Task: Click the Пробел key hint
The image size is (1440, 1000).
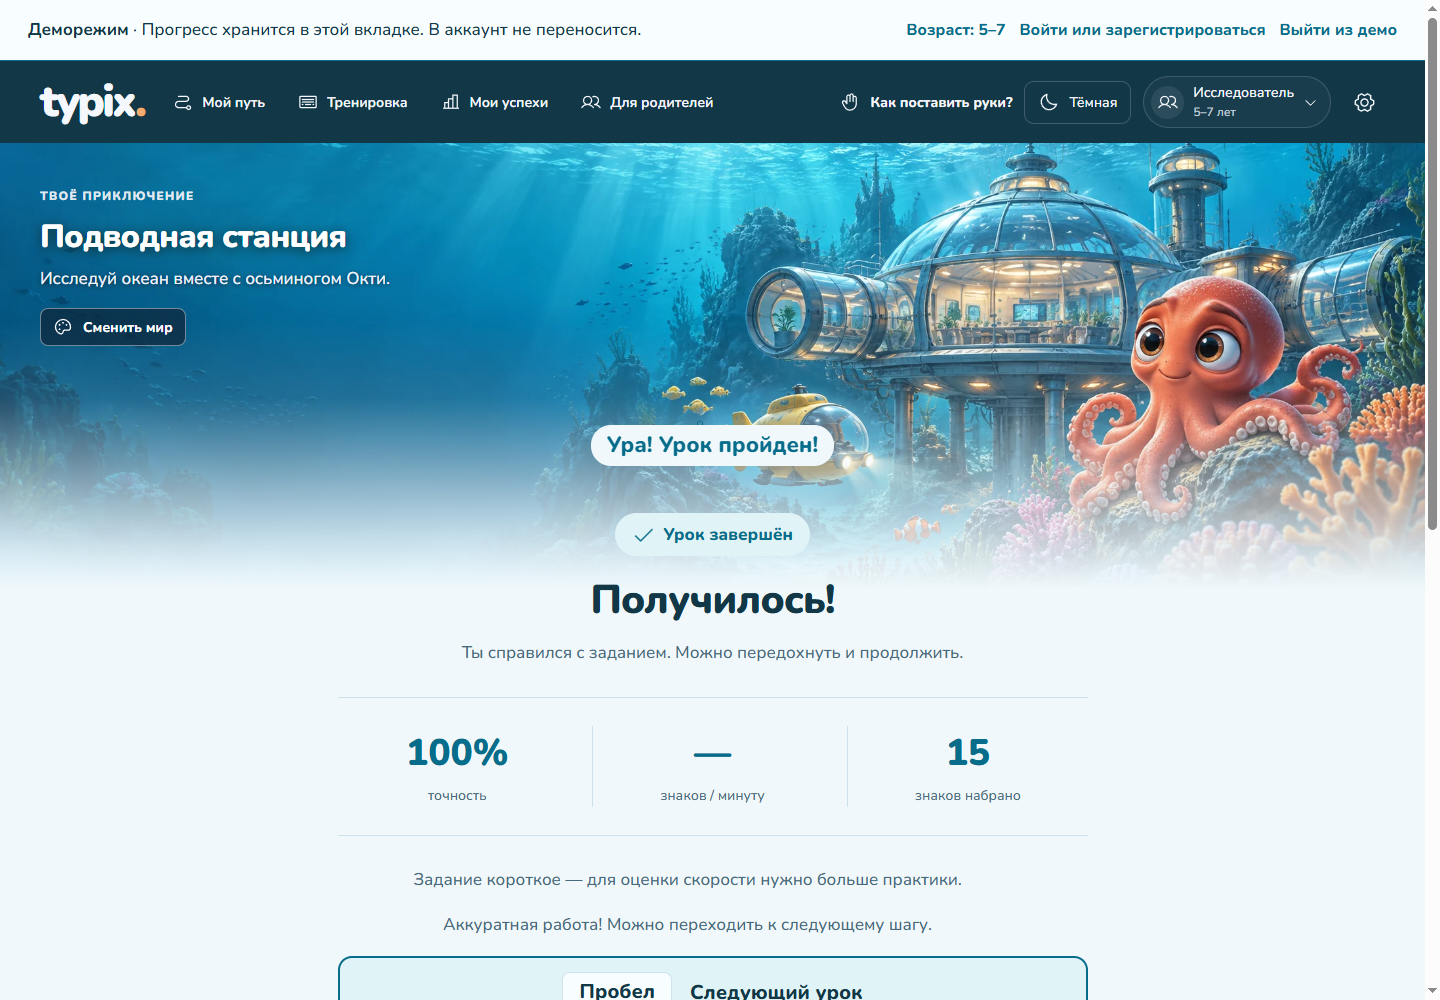Action: tap(617, 988)
